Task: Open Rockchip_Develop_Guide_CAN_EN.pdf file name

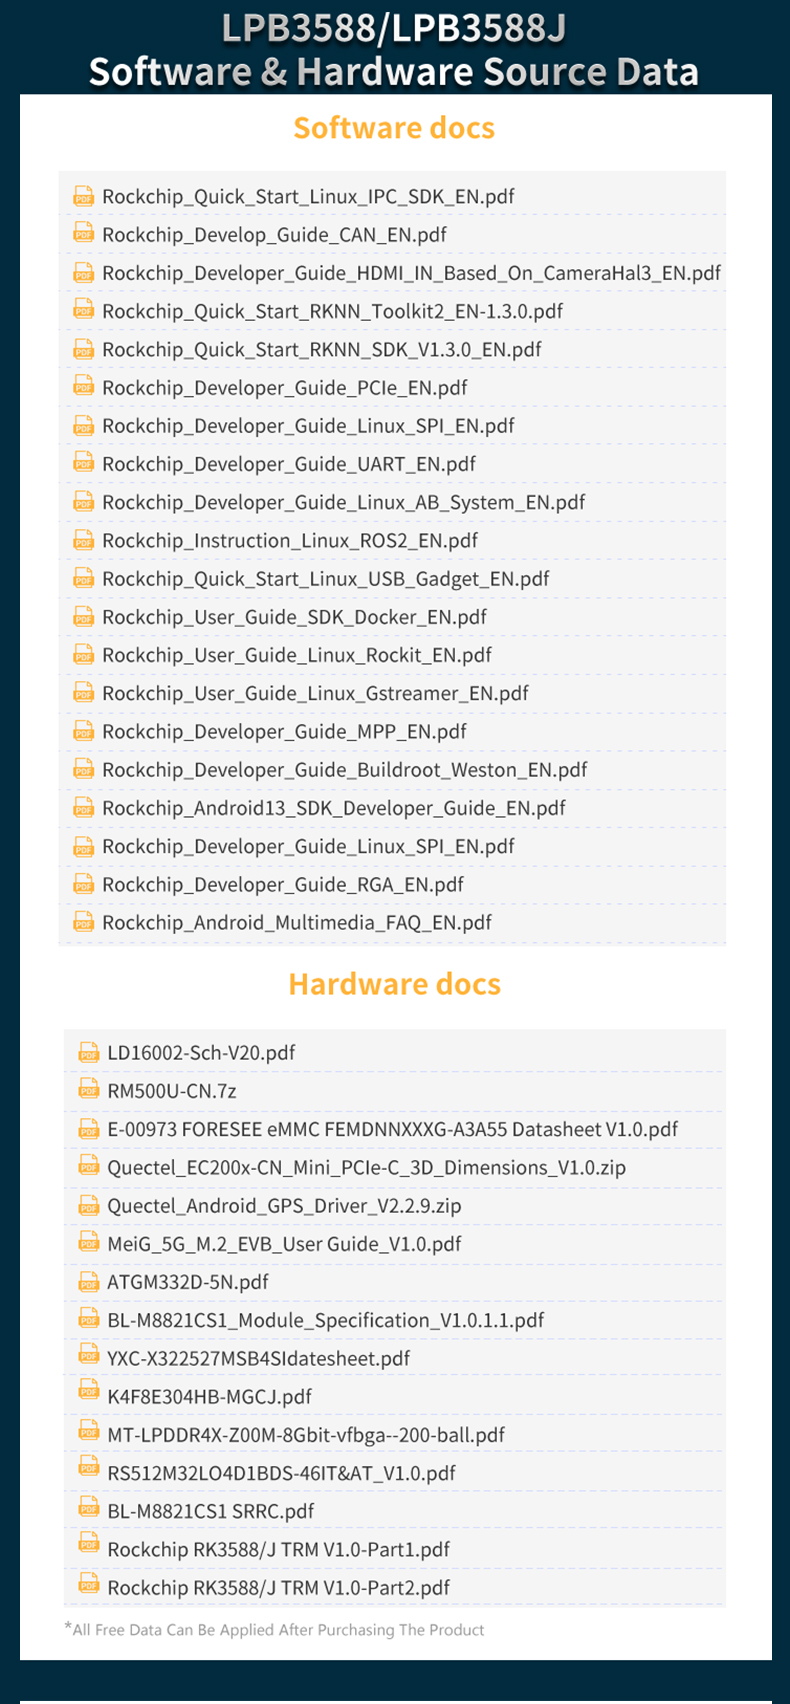Action: click(x=274, y=235)
